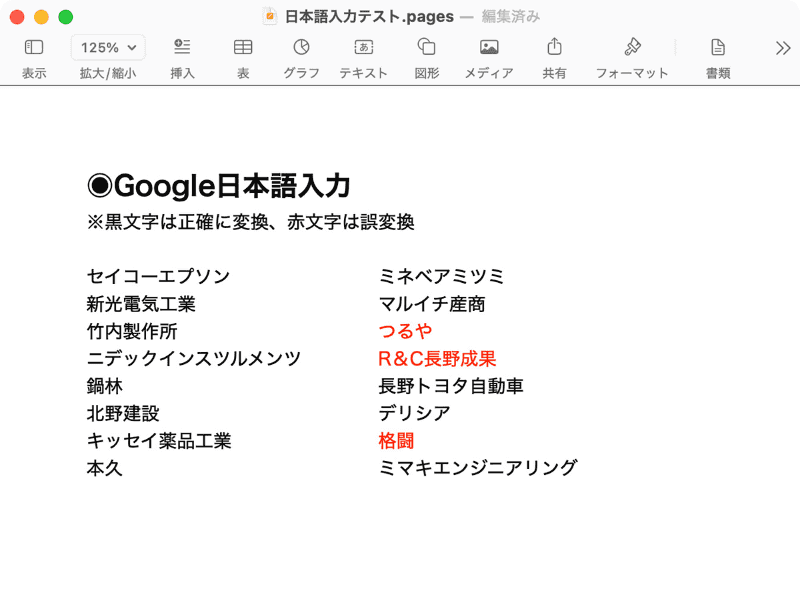Click the text 北野建設
Viewport: 800px width, 607px height.
[123, 414]
